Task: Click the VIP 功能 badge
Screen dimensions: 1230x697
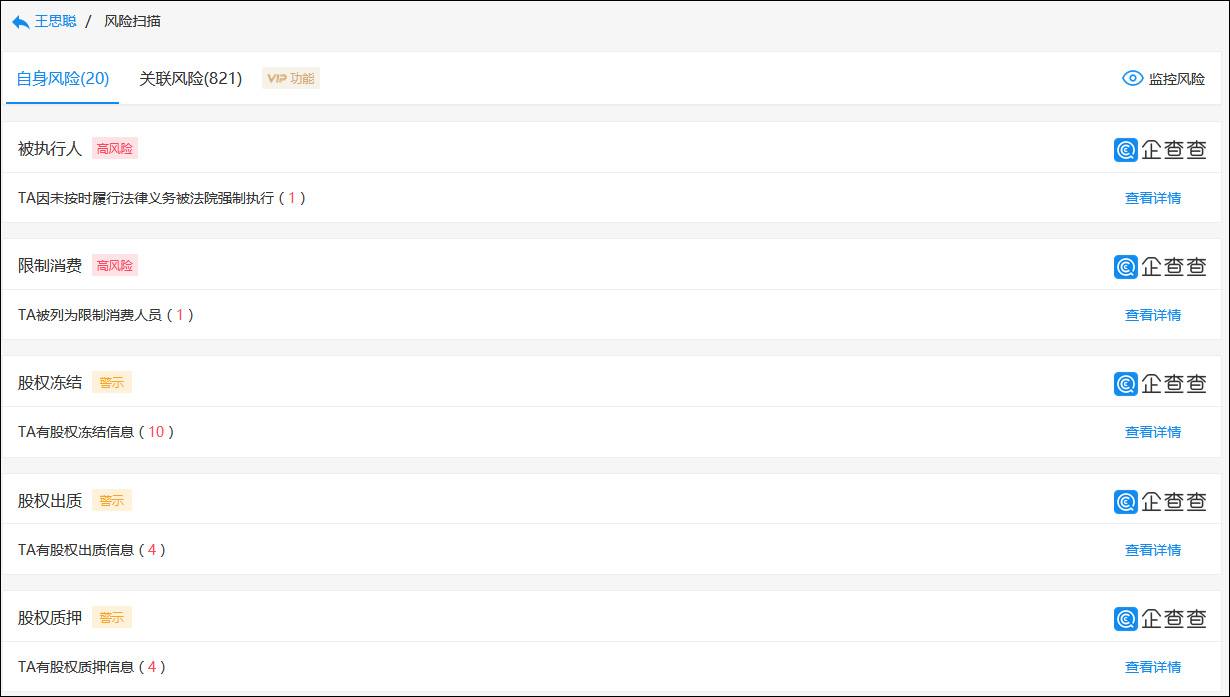Action: pyautogui.click(x=291, y=78)
